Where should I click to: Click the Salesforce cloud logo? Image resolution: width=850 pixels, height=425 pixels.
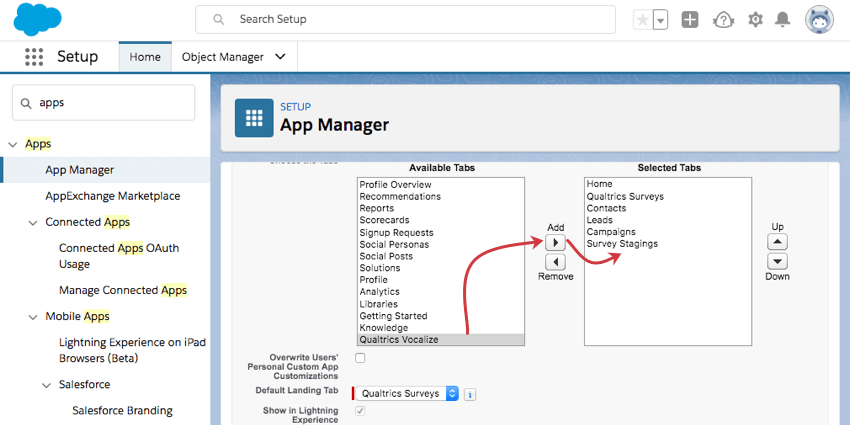point(38,19)
